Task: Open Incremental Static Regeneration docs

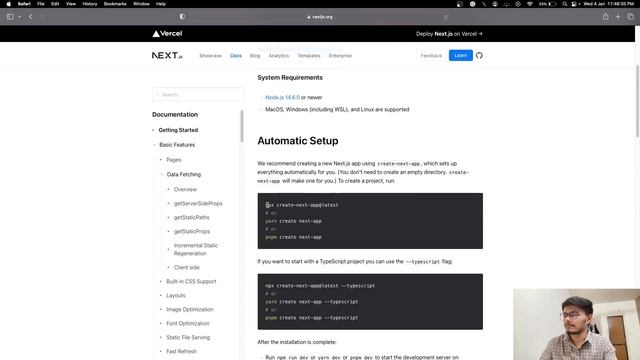Action: coord(196,249)
